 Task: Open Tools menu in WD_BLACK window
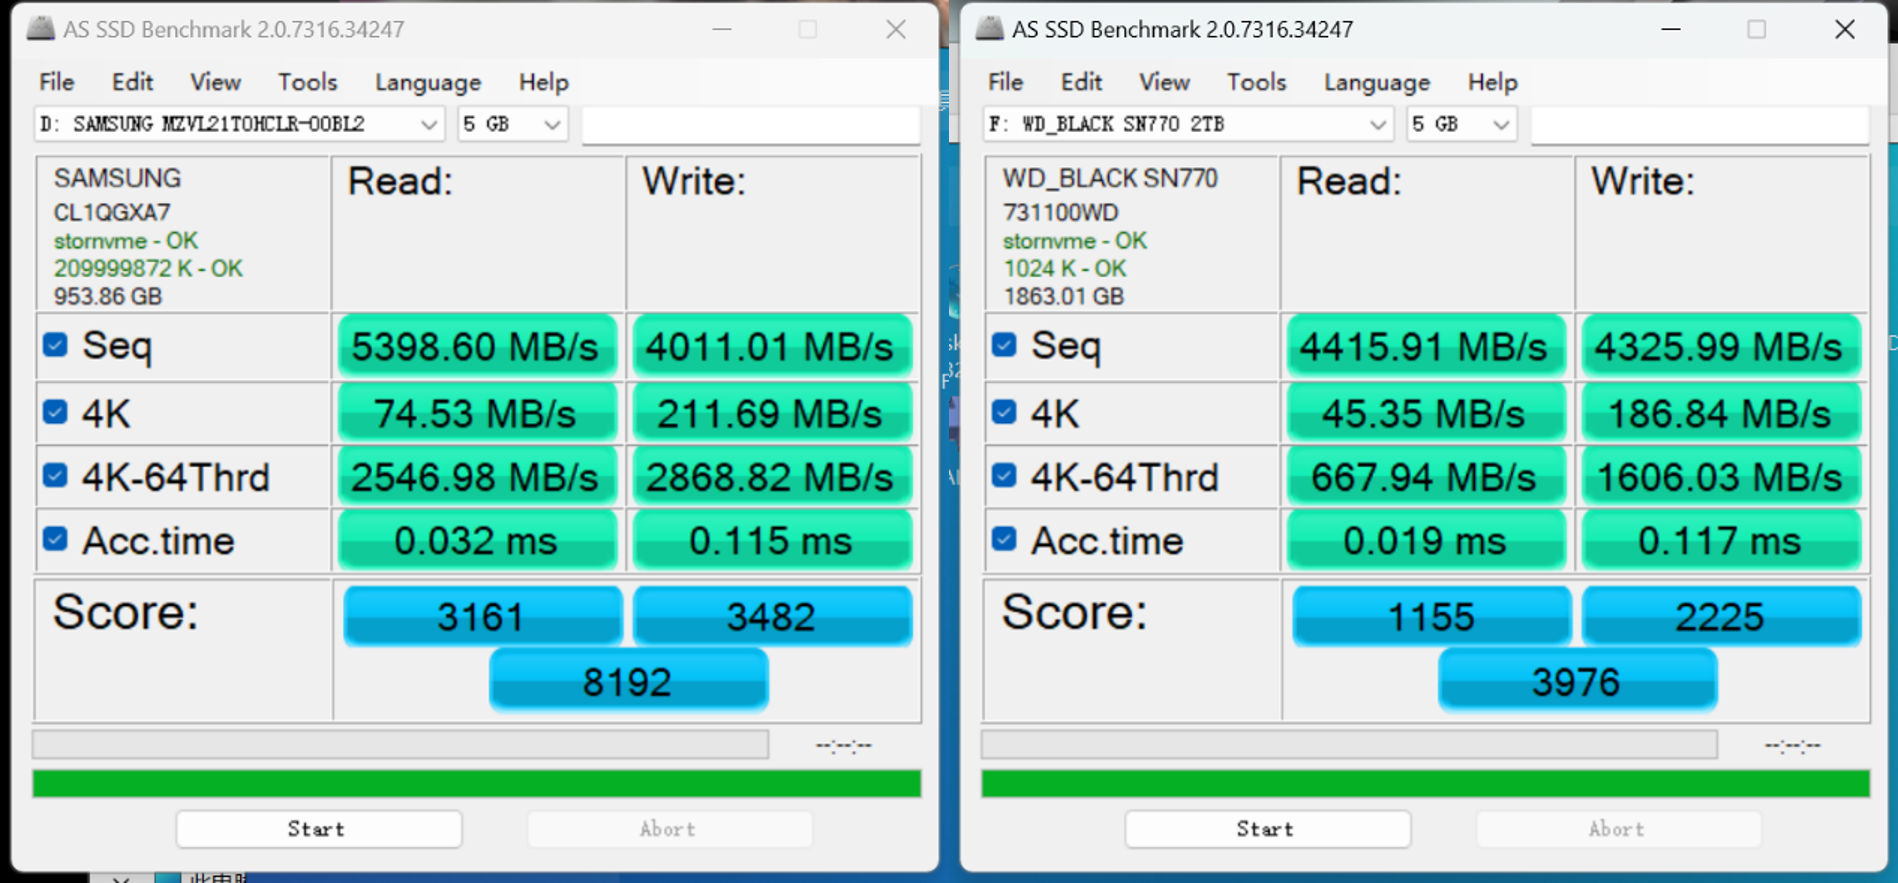[1256, 82]
